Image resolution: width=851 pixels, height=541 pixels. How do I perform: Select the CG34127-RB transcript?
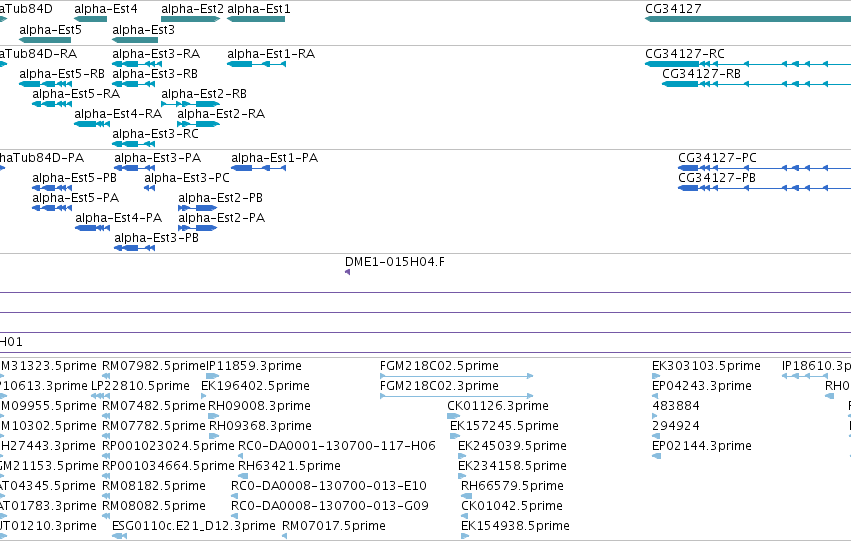757,84
